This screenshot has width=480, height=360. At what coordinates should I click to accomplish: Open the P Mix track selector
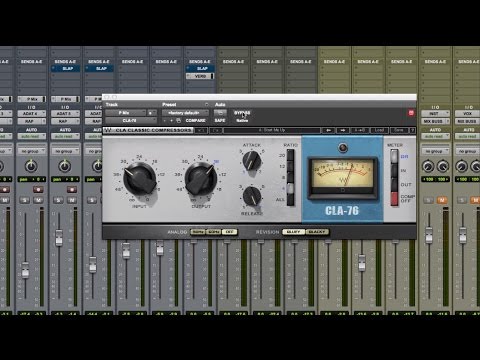tap(126, 113)
